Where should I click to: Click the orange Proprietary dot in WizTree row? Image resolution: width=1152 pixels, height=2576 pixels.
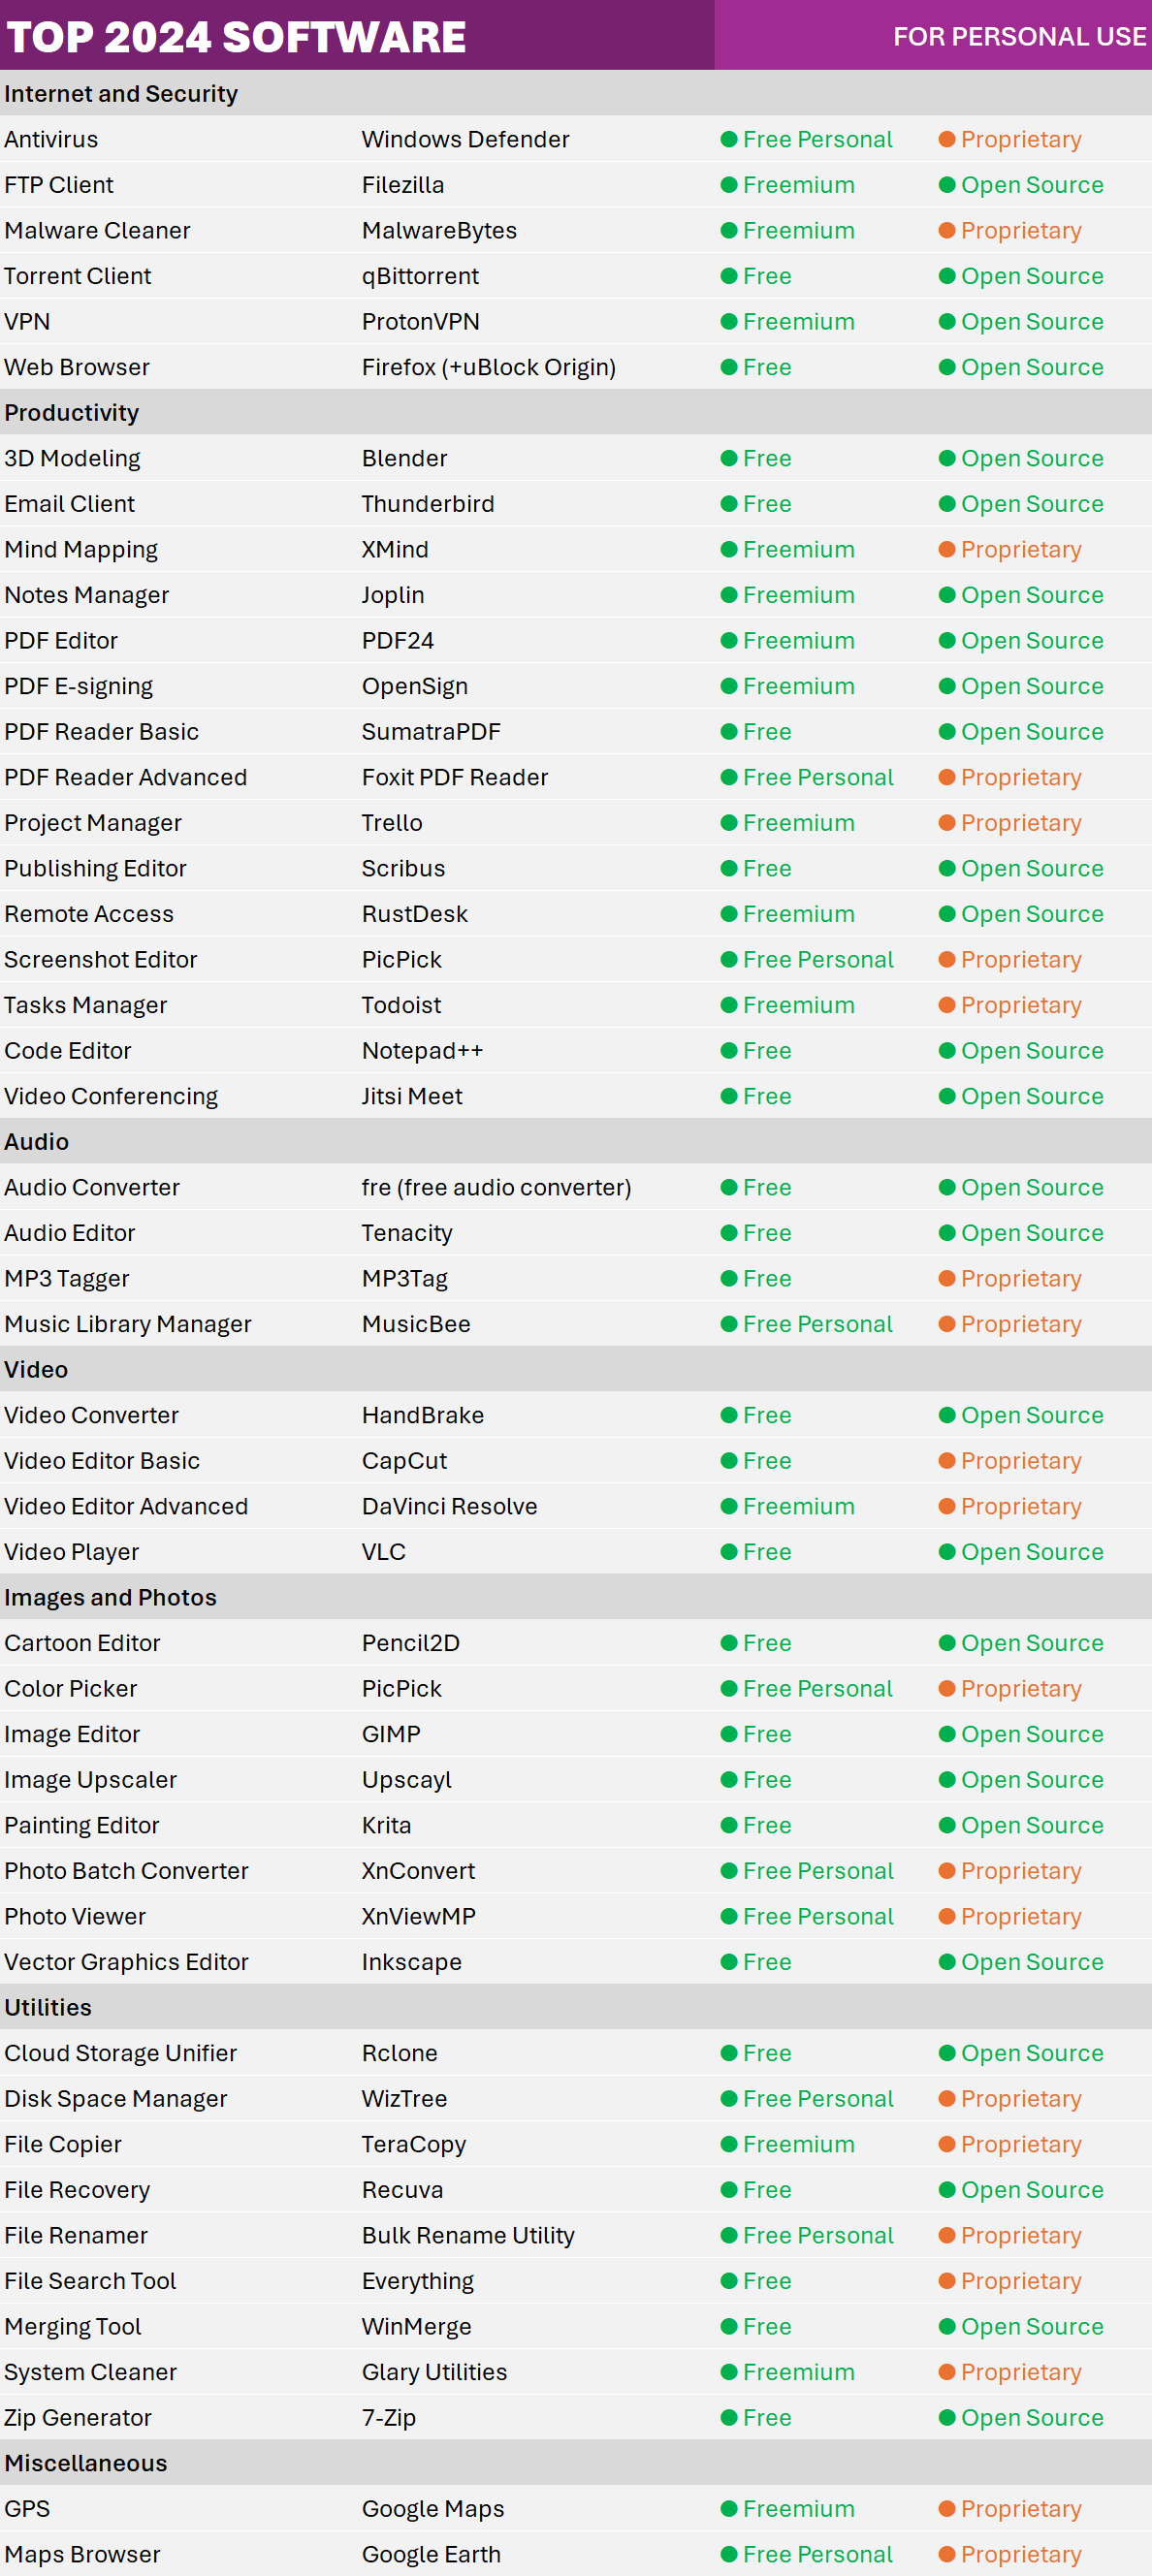point(947,2099)
